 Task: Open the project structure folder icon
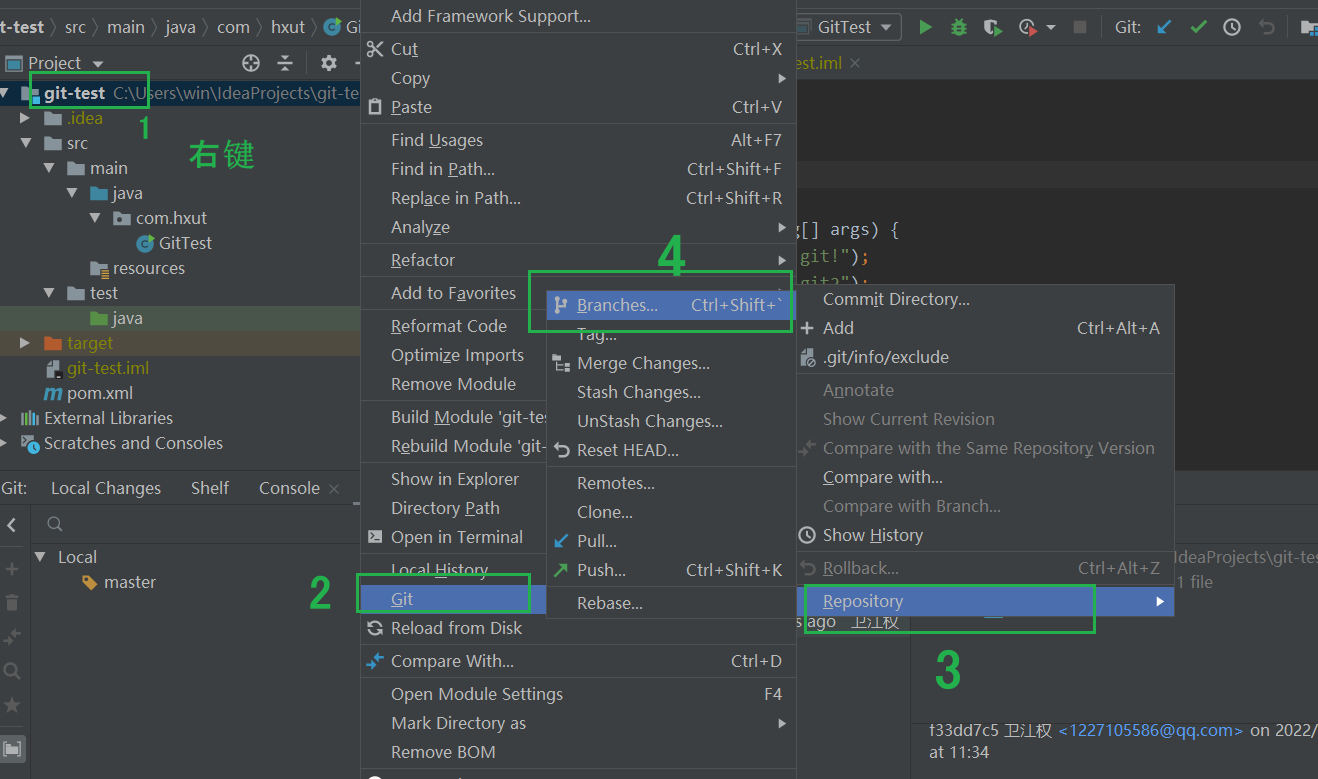coord(1308,28)
